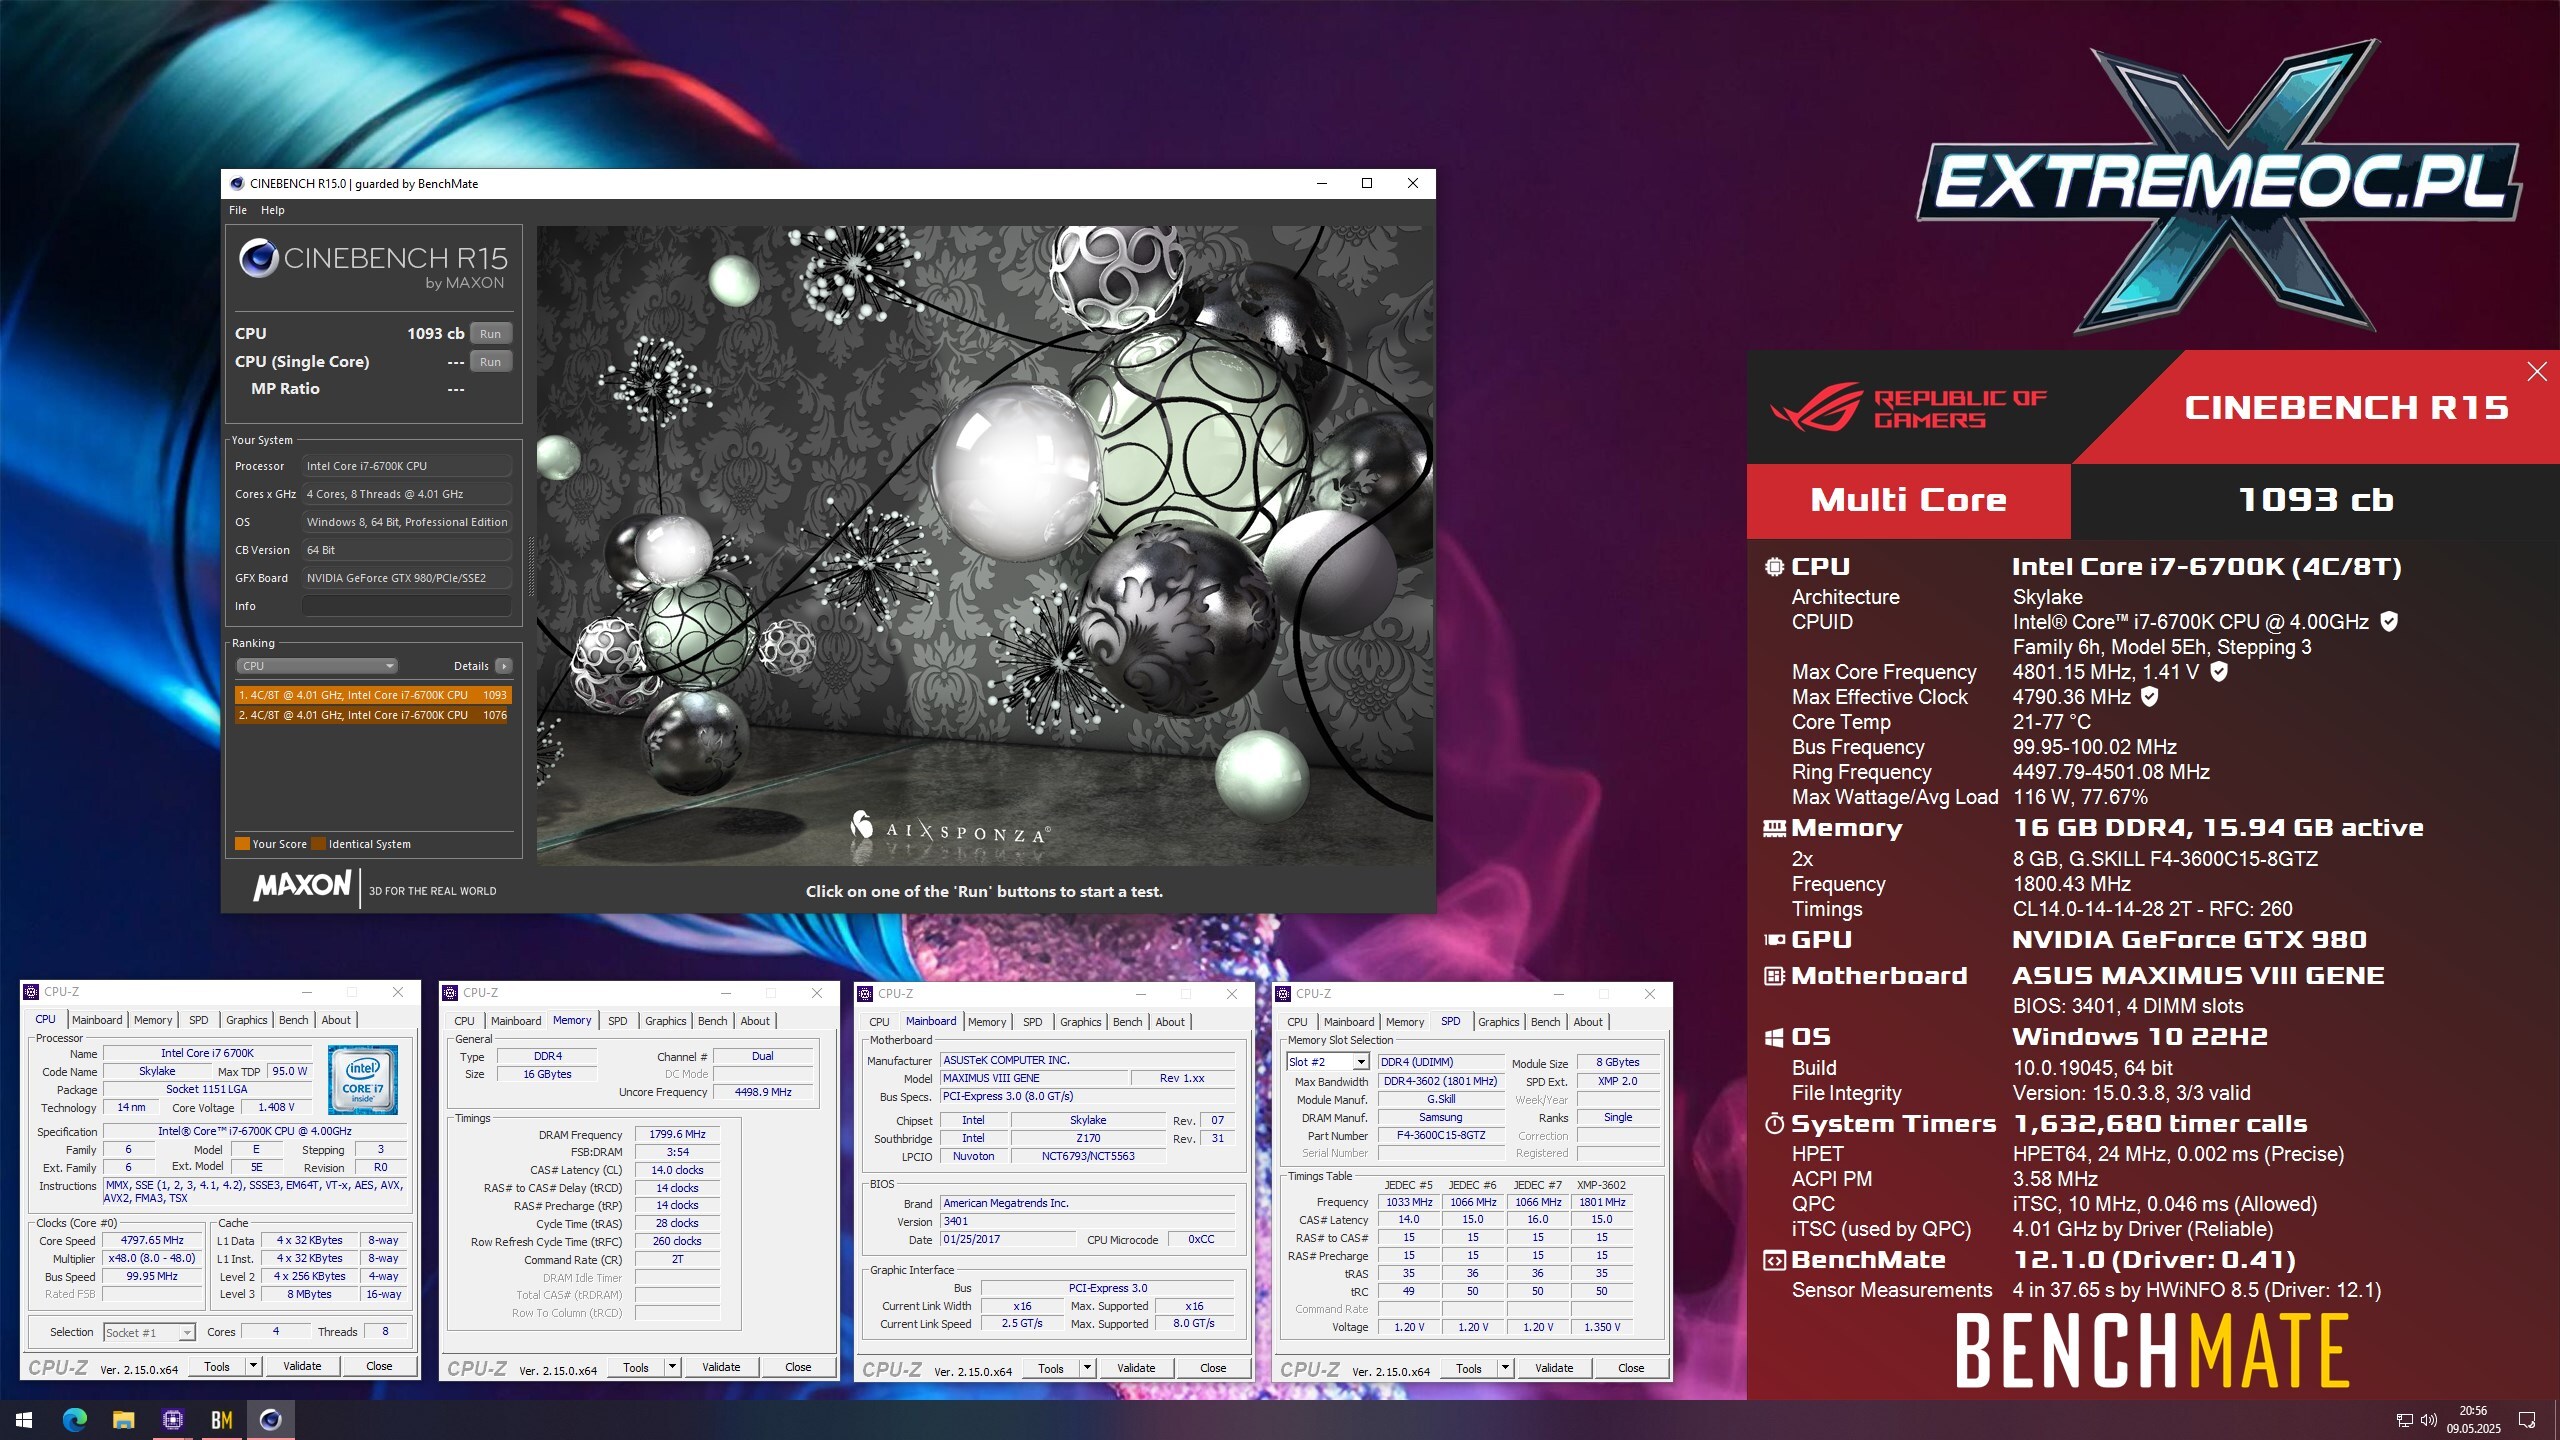Run the CPU Single Core test

click(x=490, y=362)
